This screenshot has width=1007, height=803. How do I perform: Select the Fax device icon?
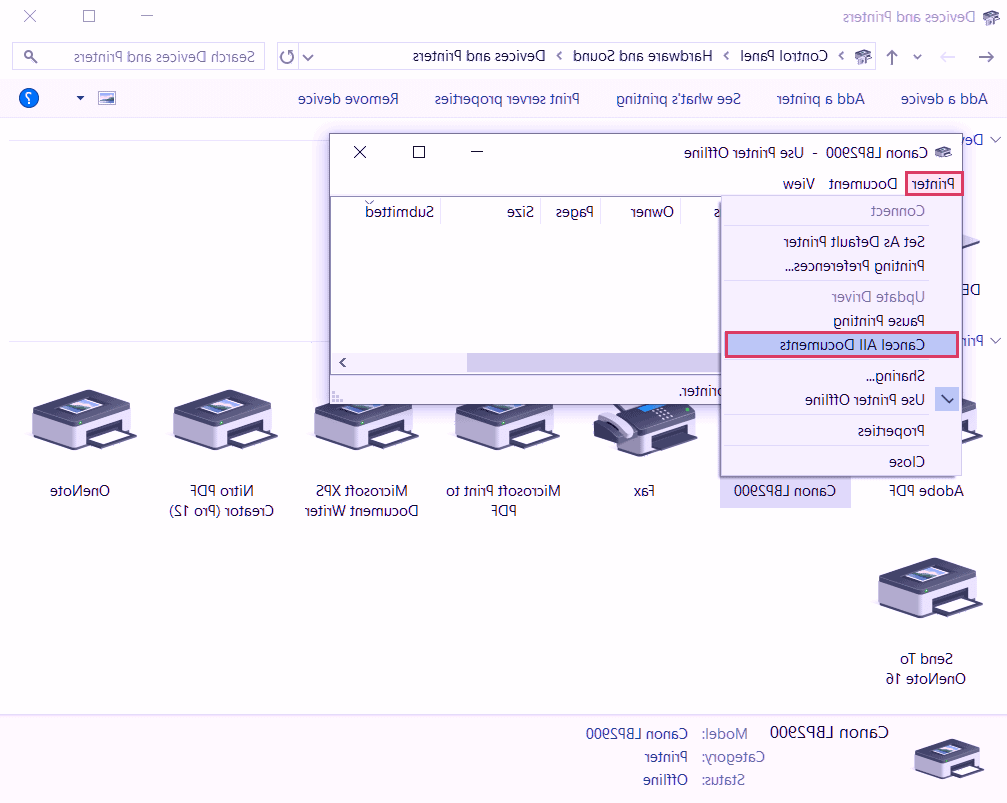[645, 429]
